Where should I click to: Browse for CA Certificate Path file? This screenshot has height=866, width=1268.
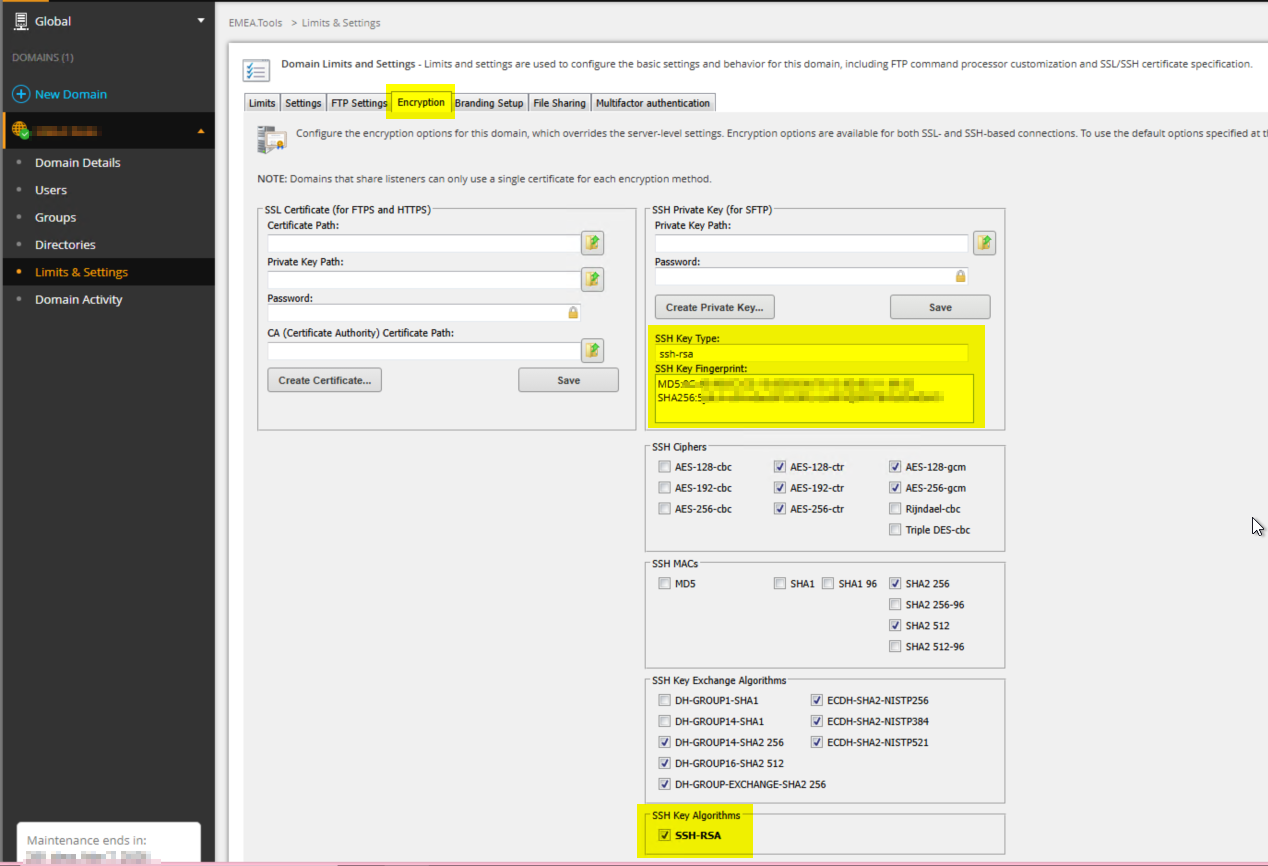(593, 350)
